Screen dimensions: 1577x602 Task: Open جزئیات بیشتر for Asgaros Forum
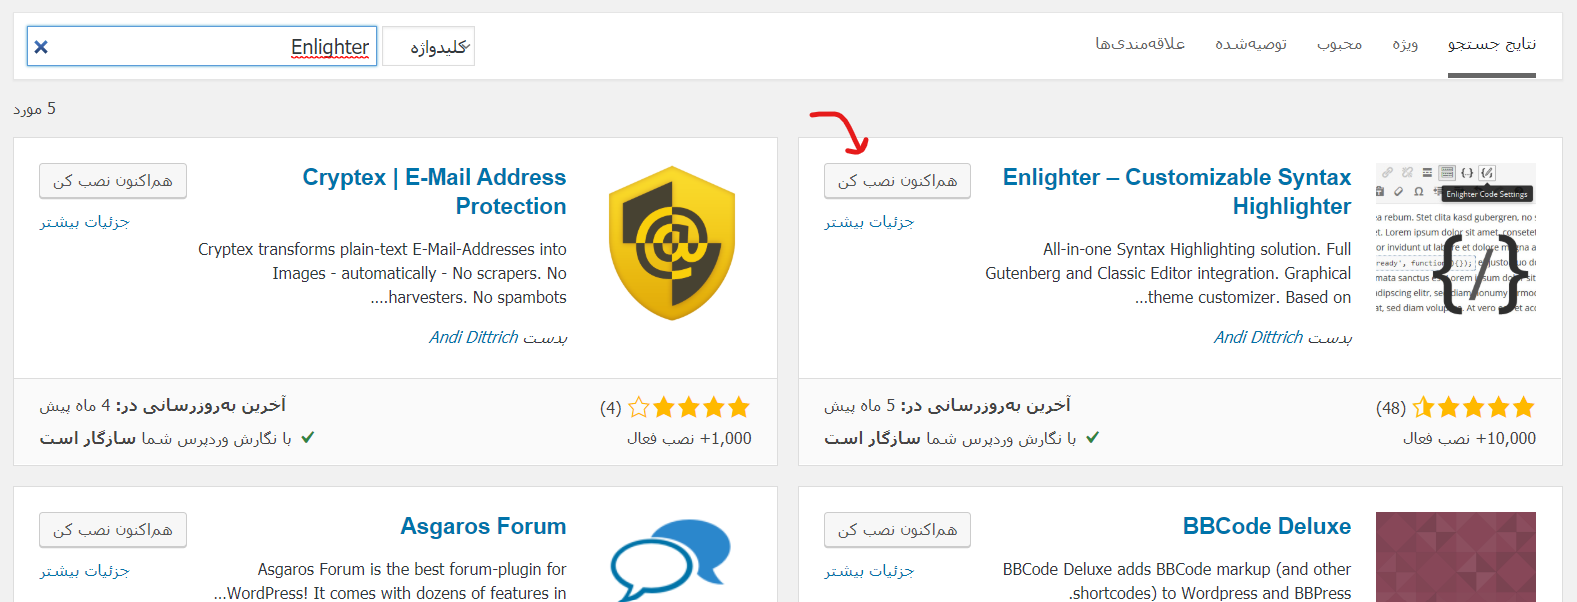84,570
